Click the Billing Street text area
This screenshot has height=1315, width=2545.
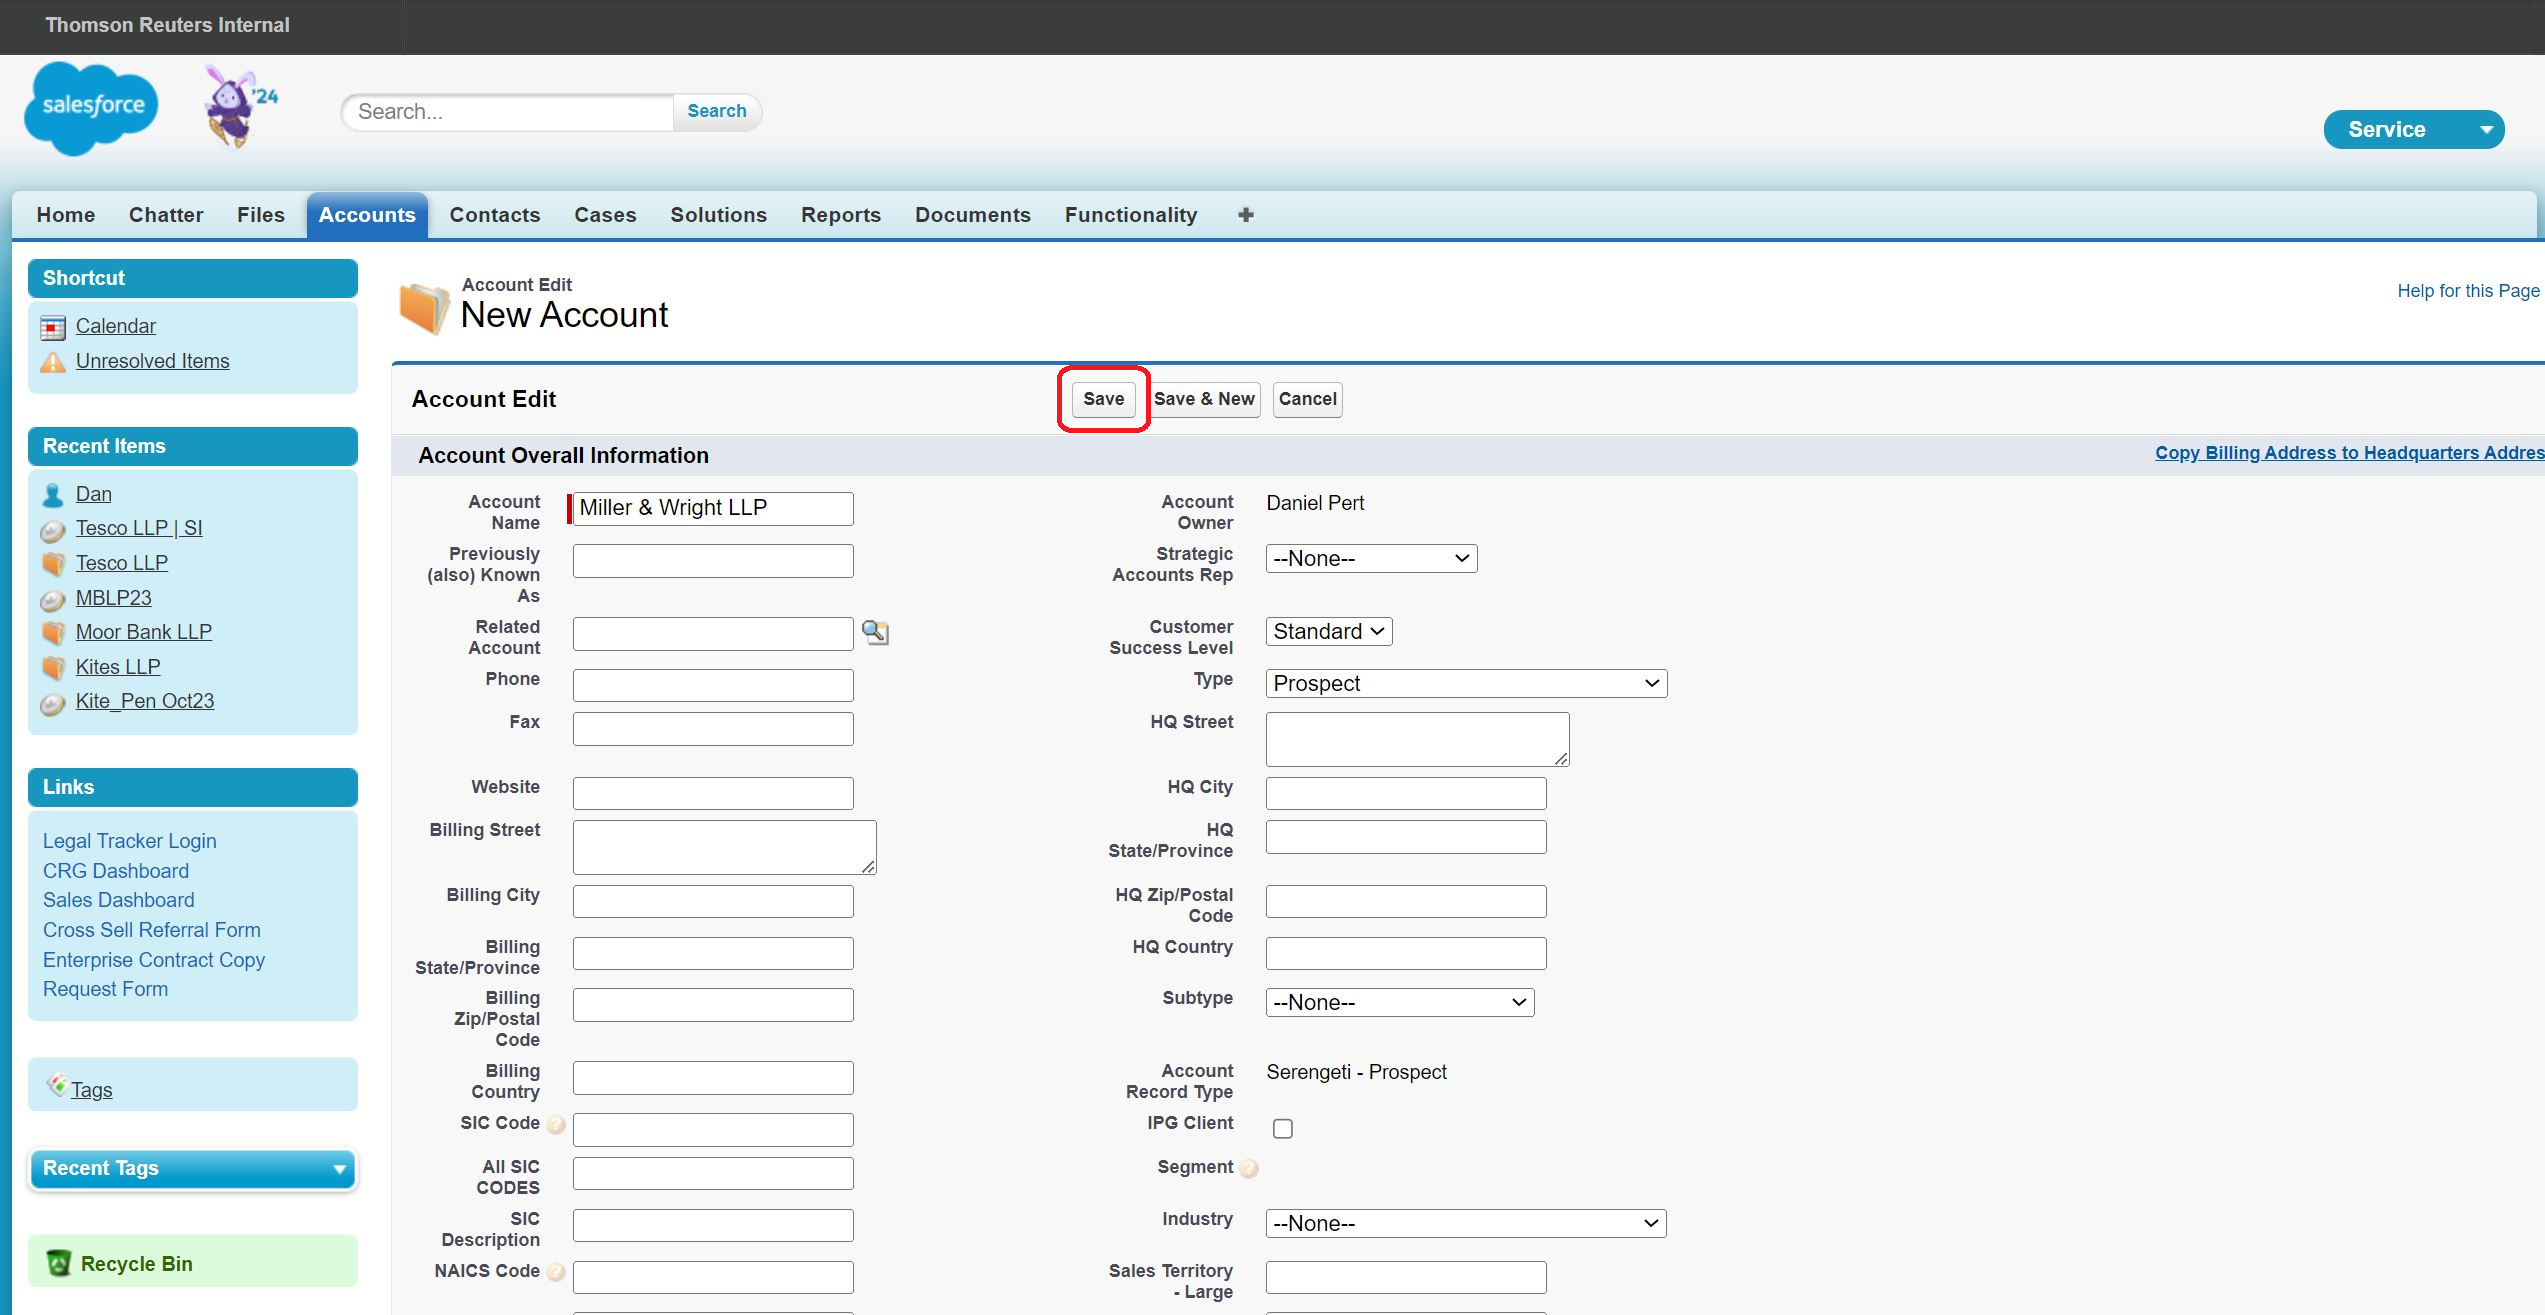click(725, 847)
